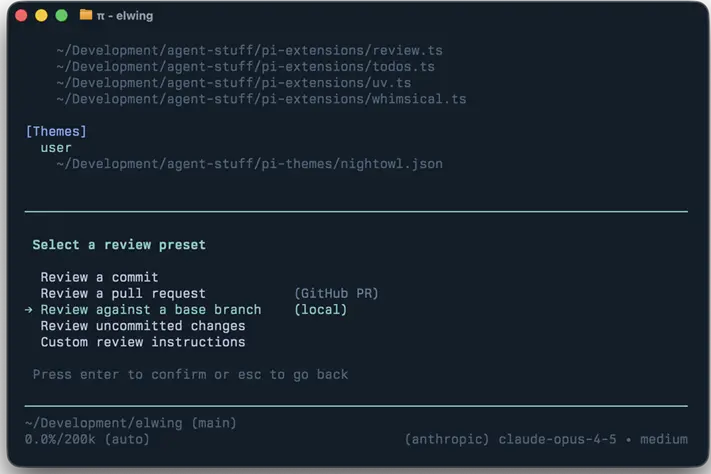Click the arrow marker beside the selected preset

[28, 310]
